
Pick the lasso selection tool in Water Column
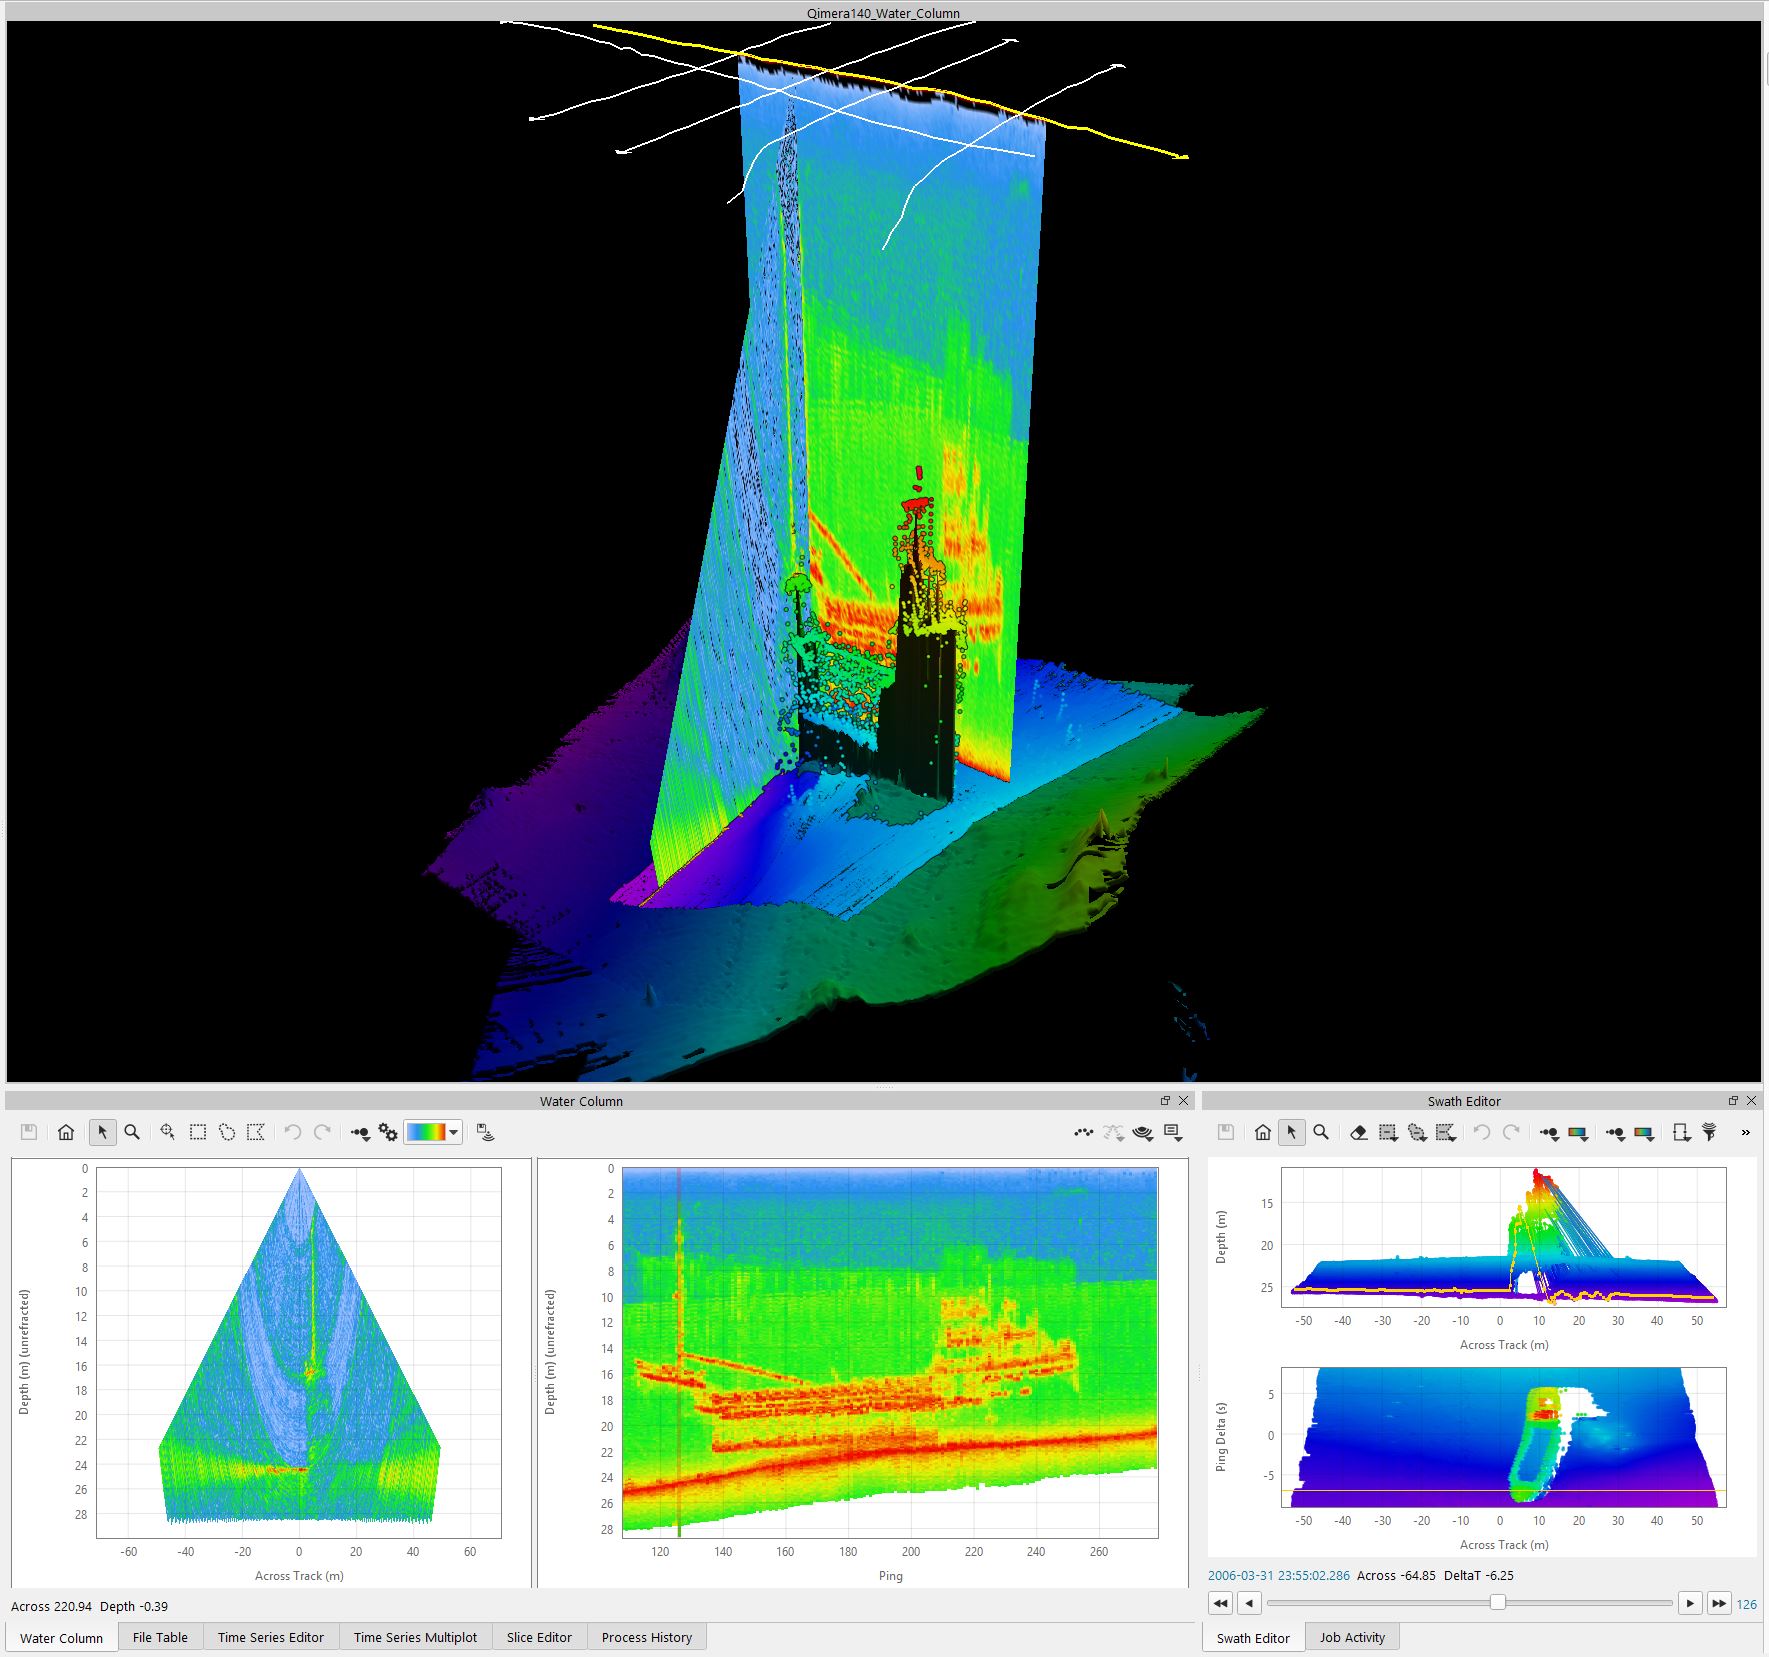point(227,1132)
